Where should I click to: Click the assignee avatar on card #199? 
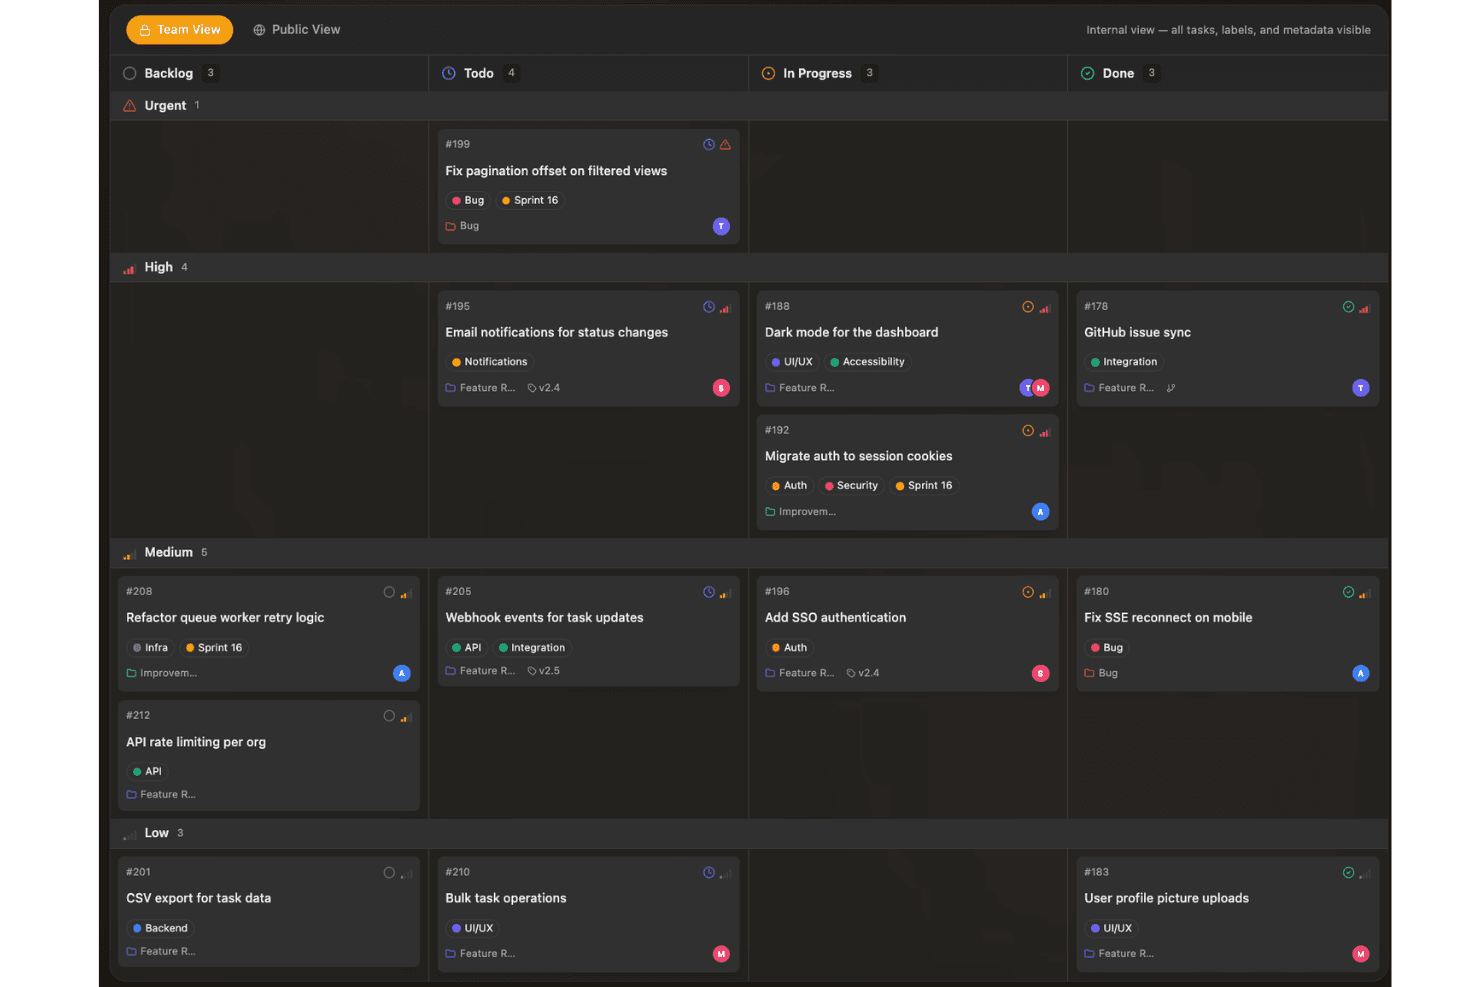721,226
